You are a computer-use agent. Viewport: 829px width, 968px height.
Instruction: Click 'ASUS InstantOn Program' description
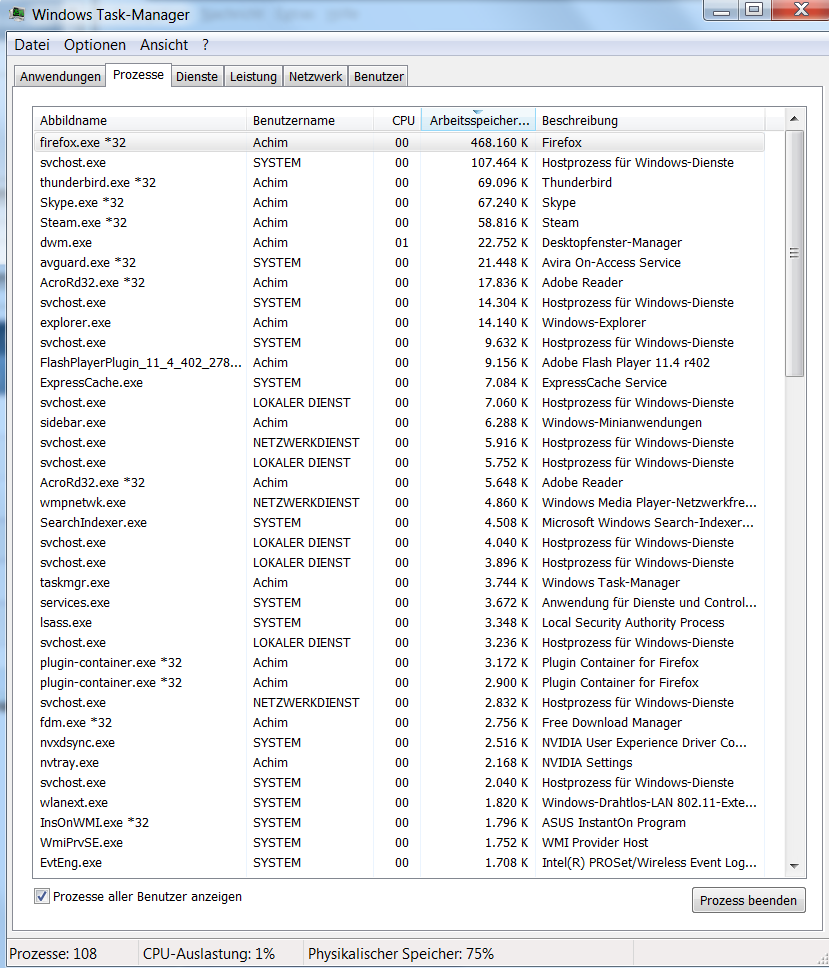coord(614,822)
